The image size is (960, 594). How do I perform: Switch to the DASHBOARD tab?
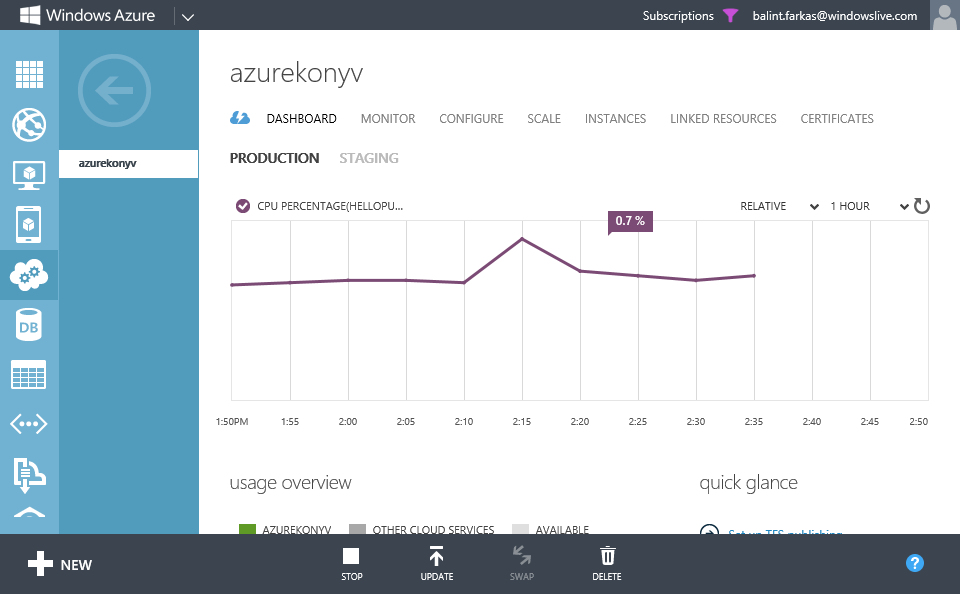(301, 119)
